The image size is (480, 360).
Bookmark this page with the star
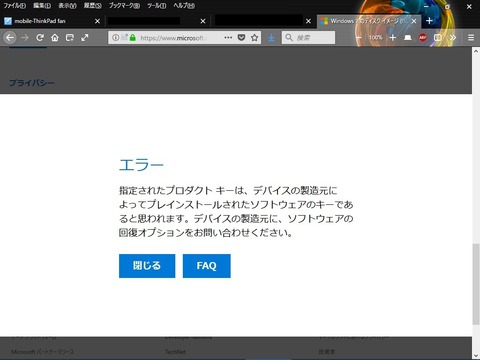pyautogui.click(x=254, y=38)
